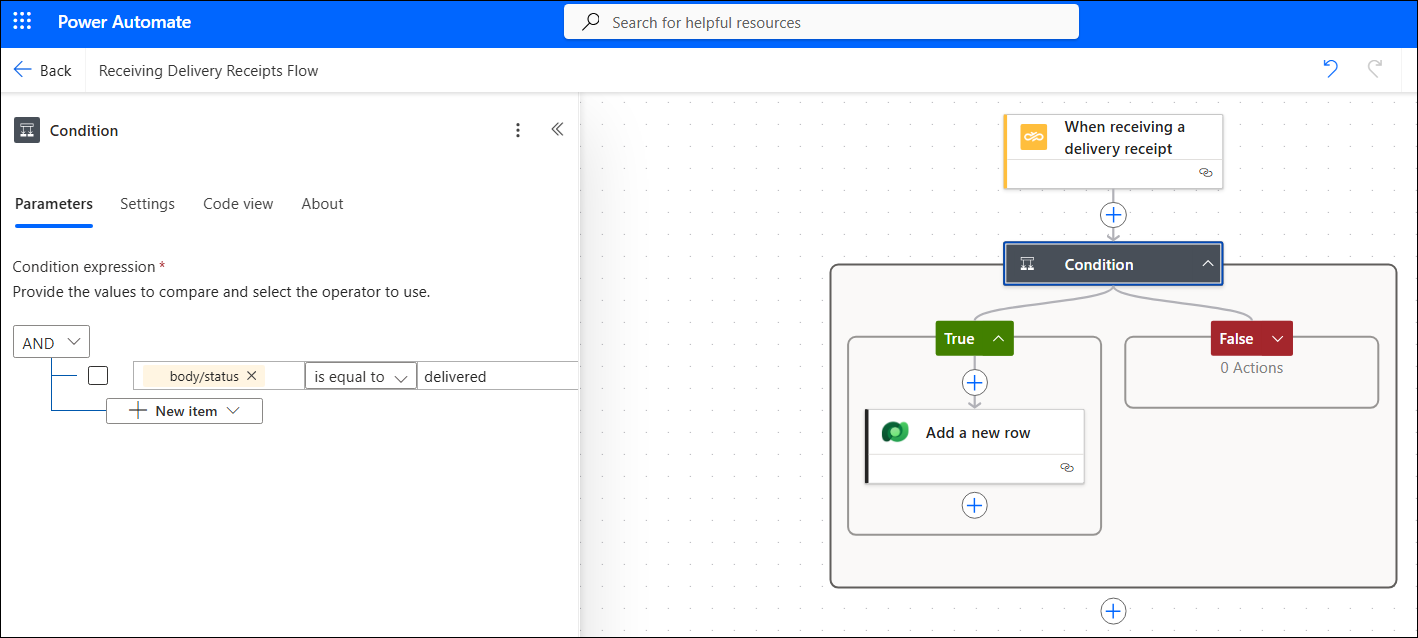Click the 'Provide the values to compare' description text
Image resolution: width=1418 pixels, height=638 pixels.
pos(221,292)
